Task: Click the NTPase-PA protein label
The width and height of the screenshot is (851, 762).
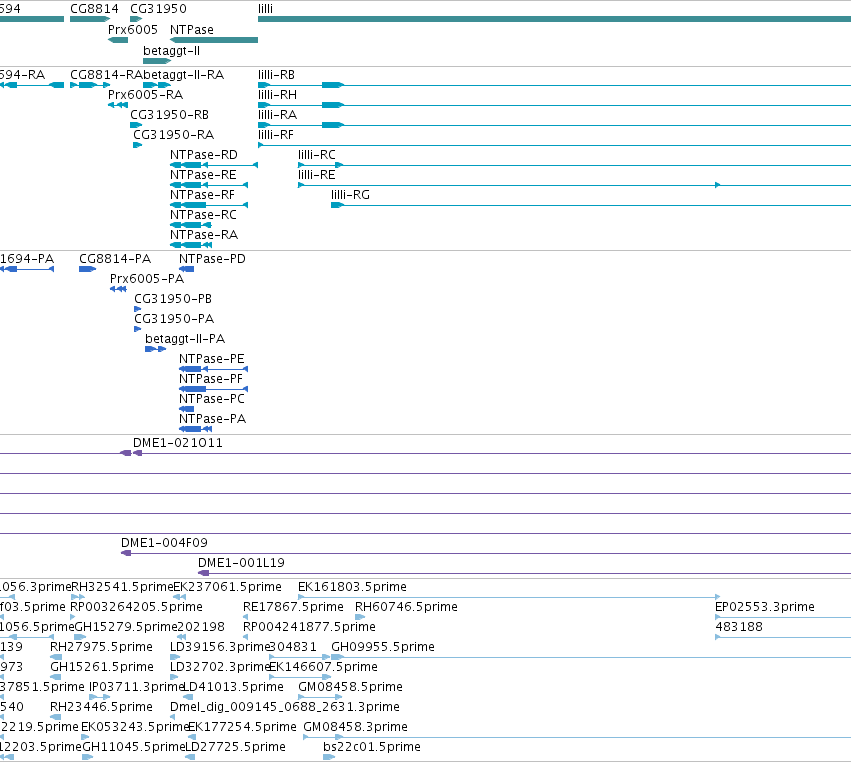Action: [212, 419]
